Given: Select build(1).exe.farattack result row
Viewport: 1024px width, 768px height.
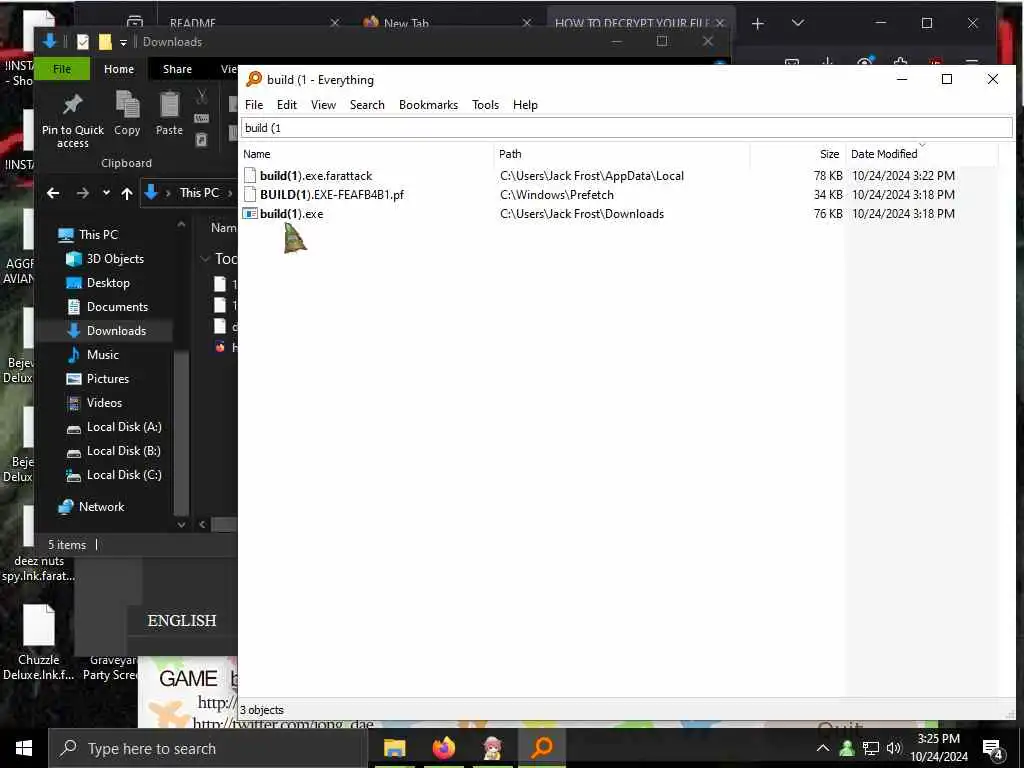Looking at the screenshot, I should [599, 176].
